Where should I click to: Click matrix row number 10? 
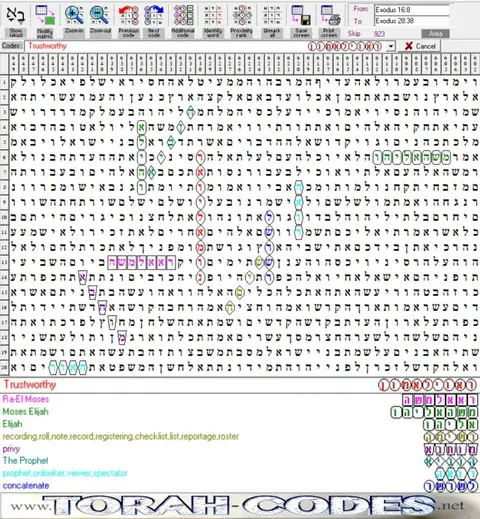tap(4, 217)
